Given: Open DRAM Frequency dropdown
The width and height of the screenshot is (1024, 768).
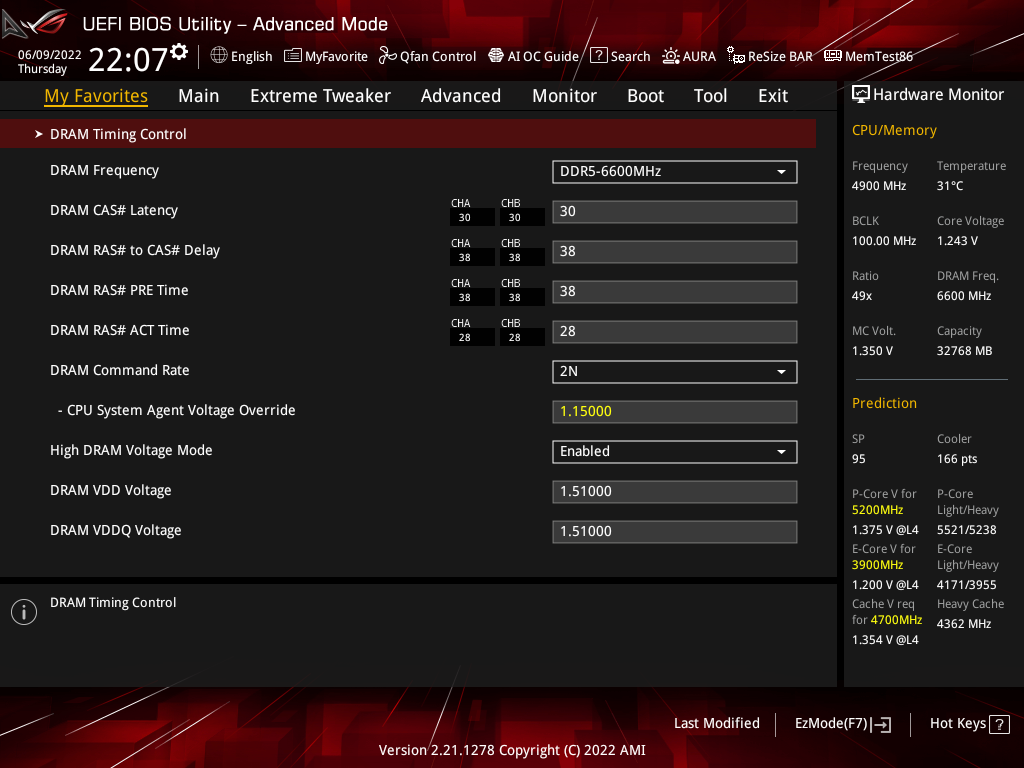Looking at the screenshot, I should (x=675, y=172).
